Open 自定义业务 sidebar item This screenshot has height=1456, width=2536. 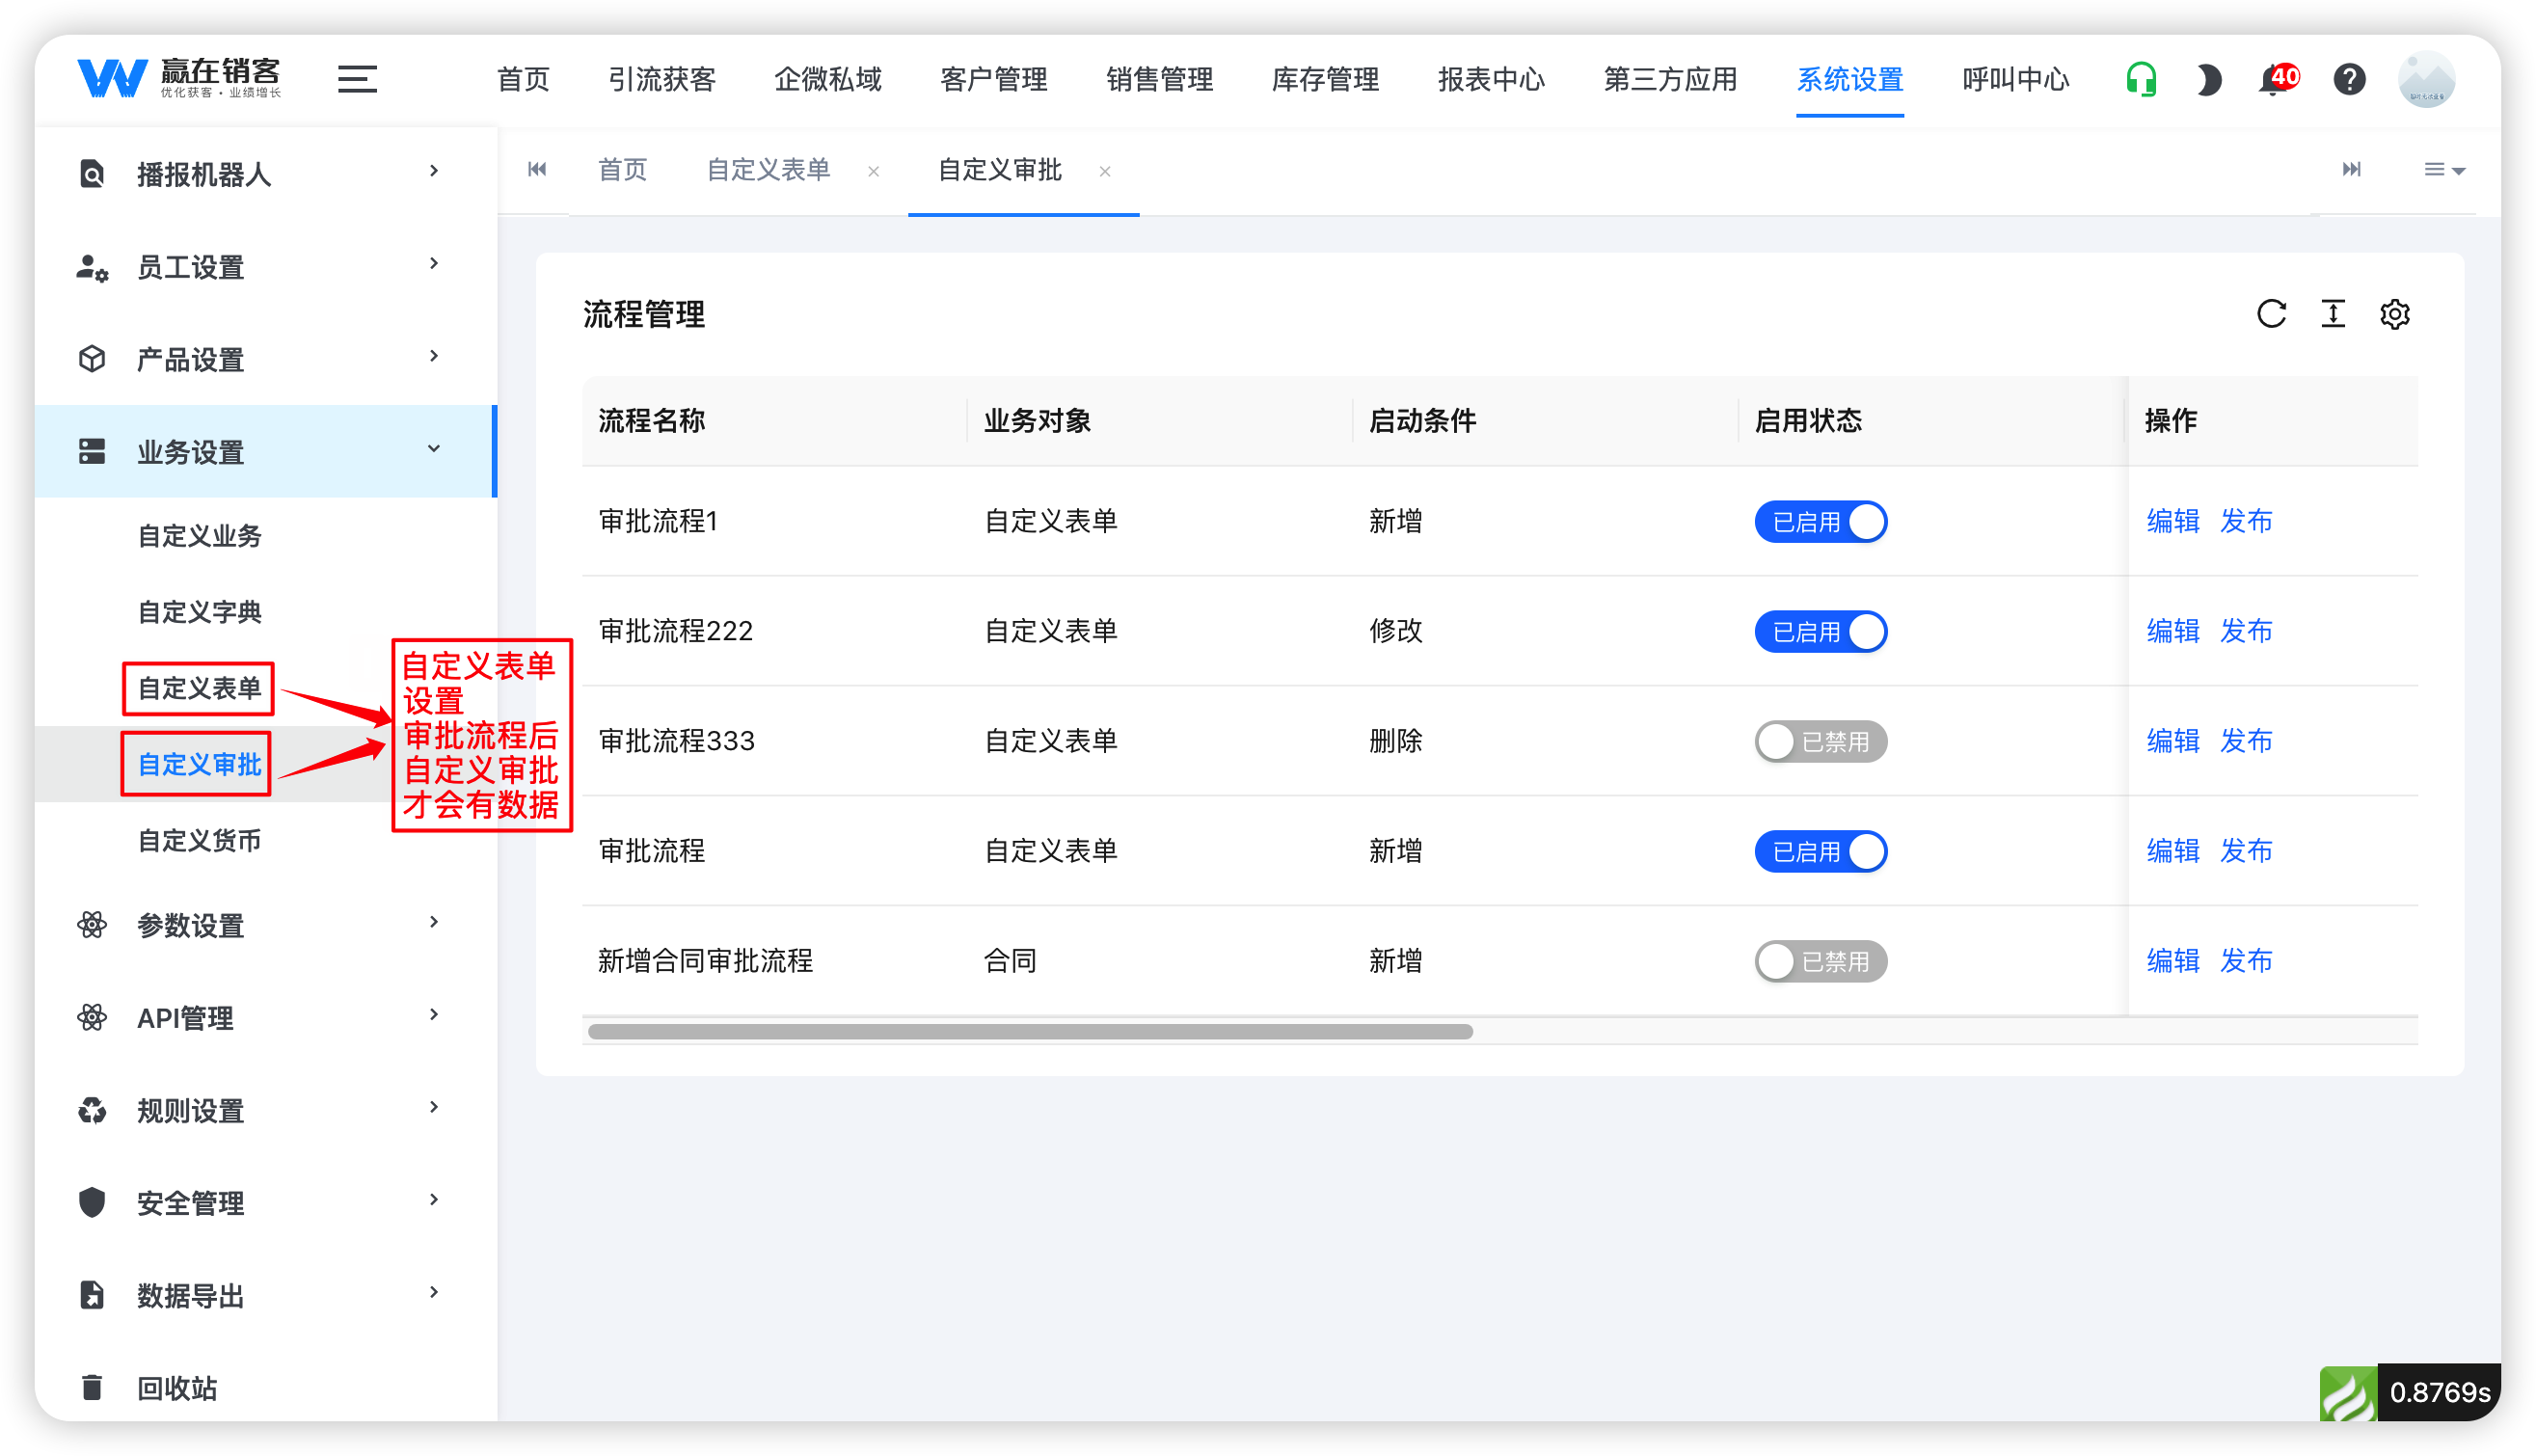(200, 536)
